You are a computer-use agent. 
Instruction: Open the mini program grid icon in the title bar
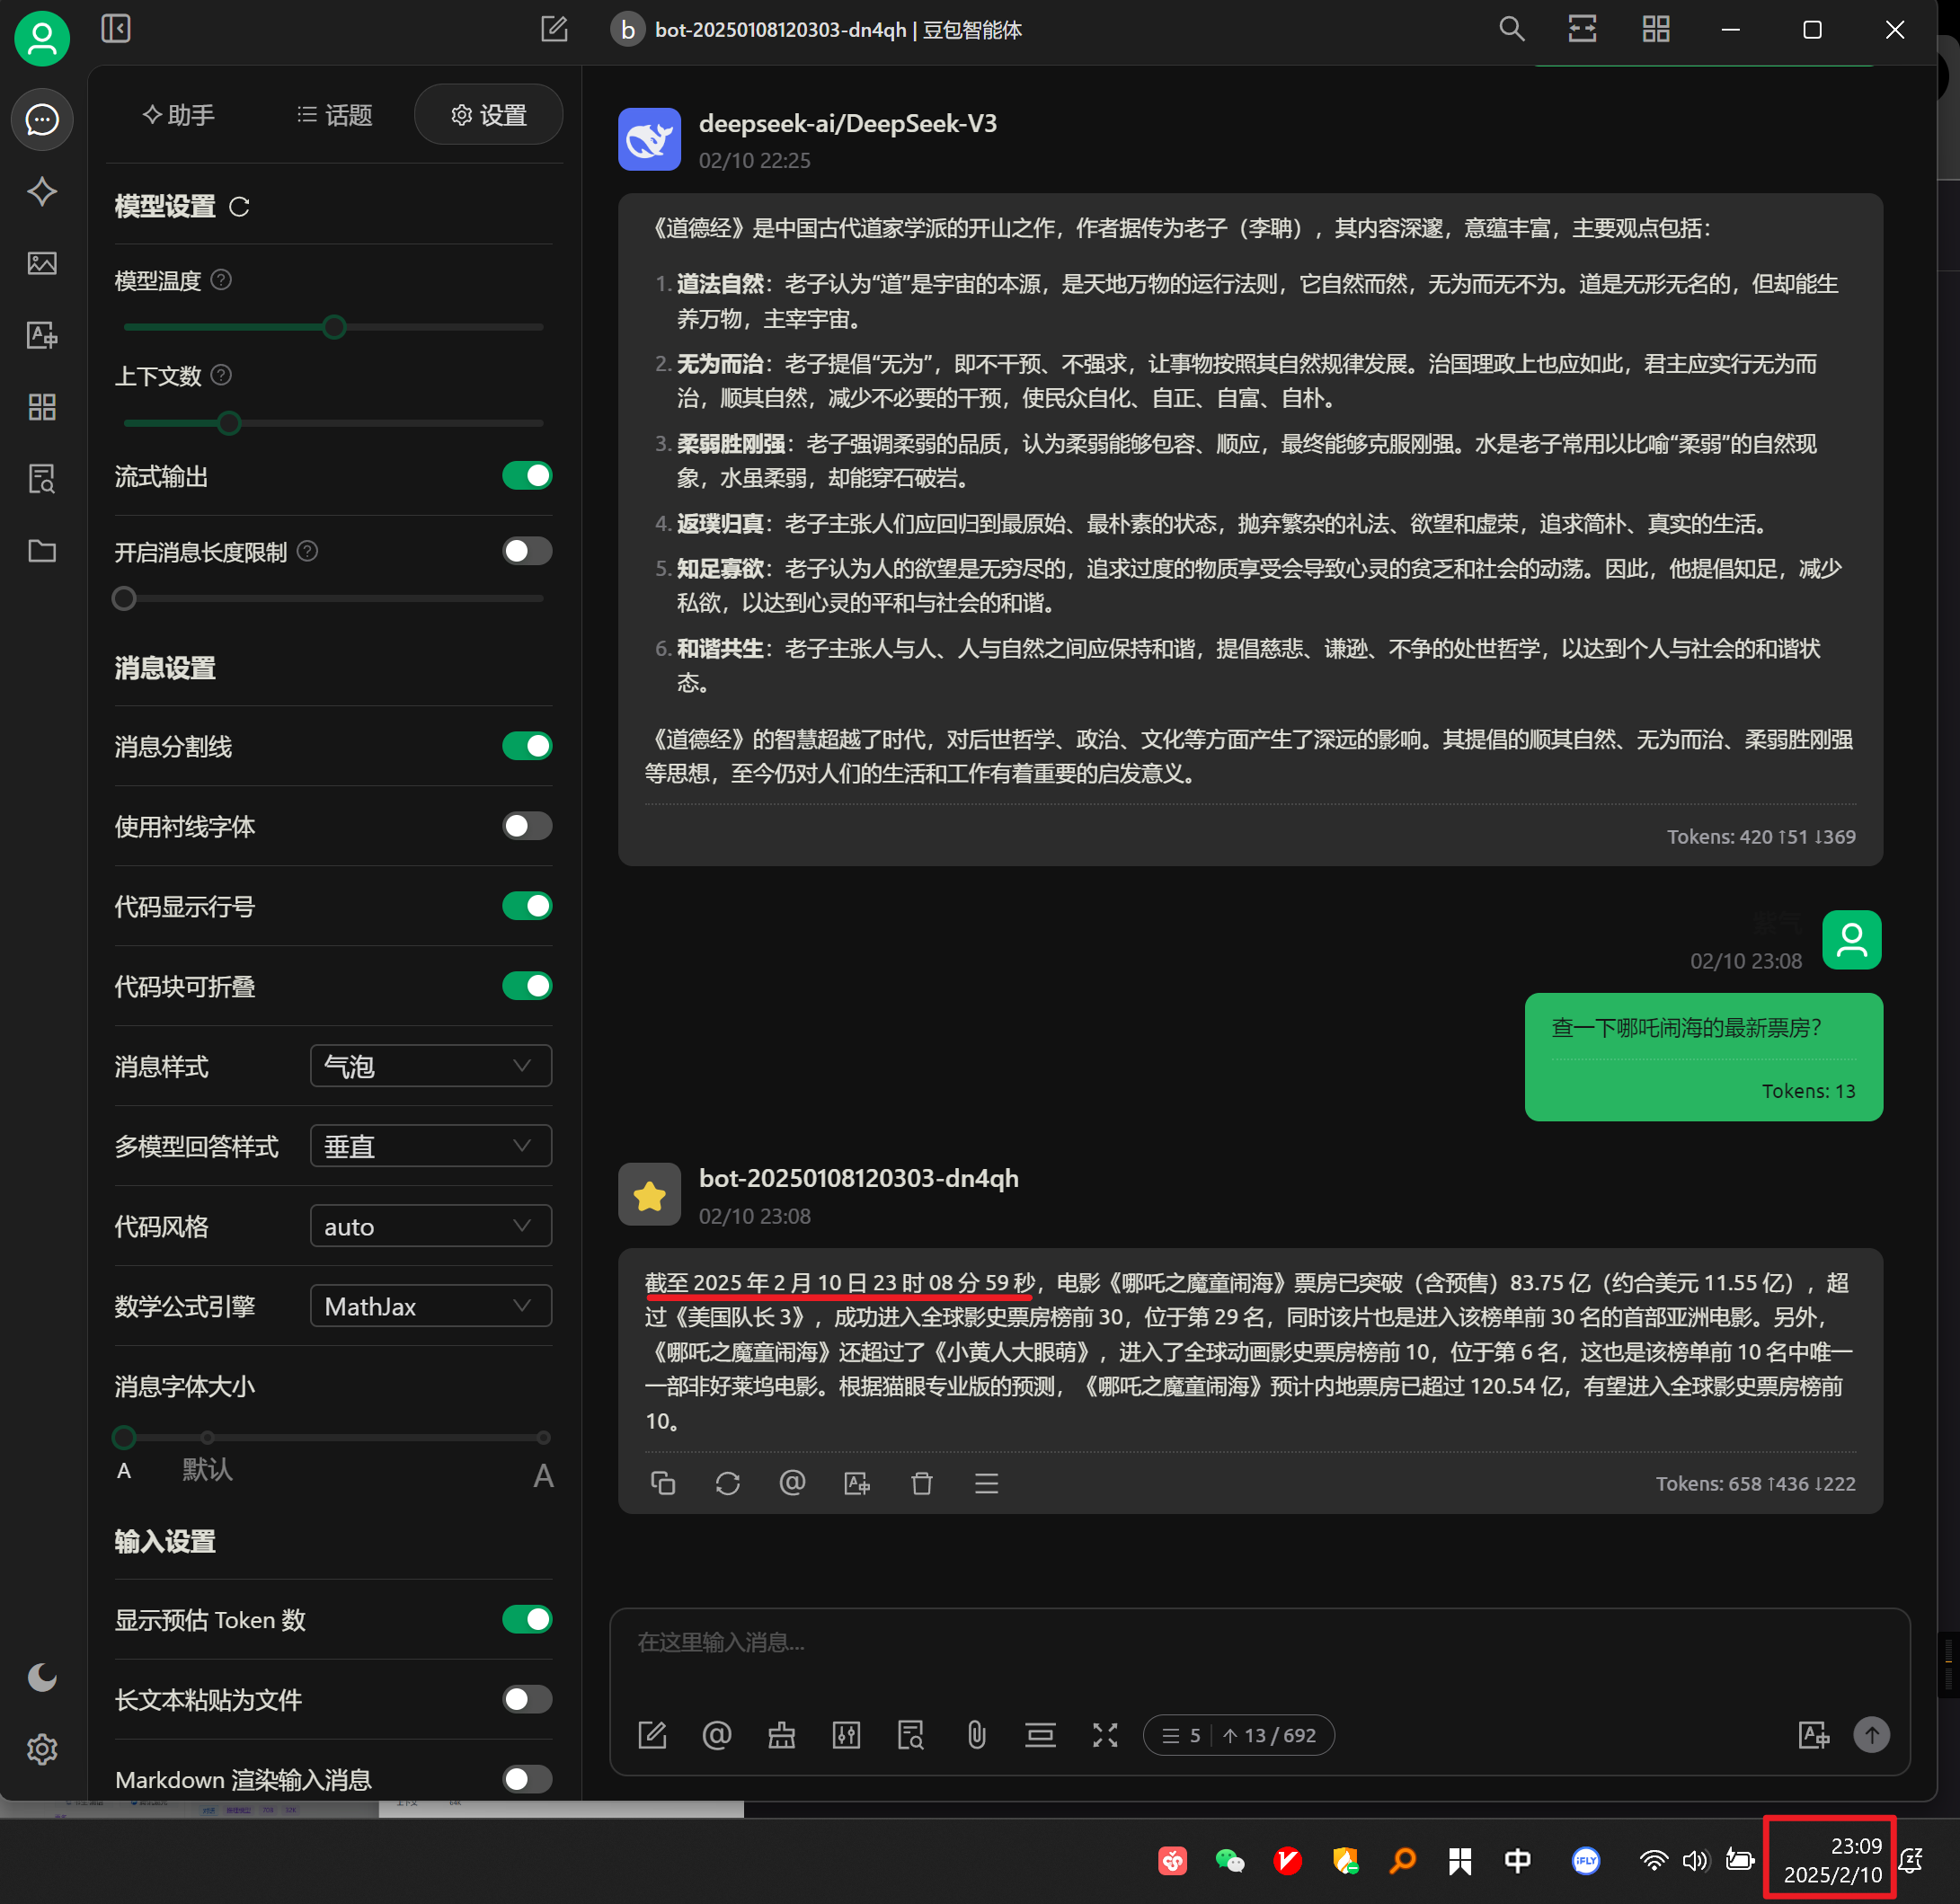point(1656,29)
